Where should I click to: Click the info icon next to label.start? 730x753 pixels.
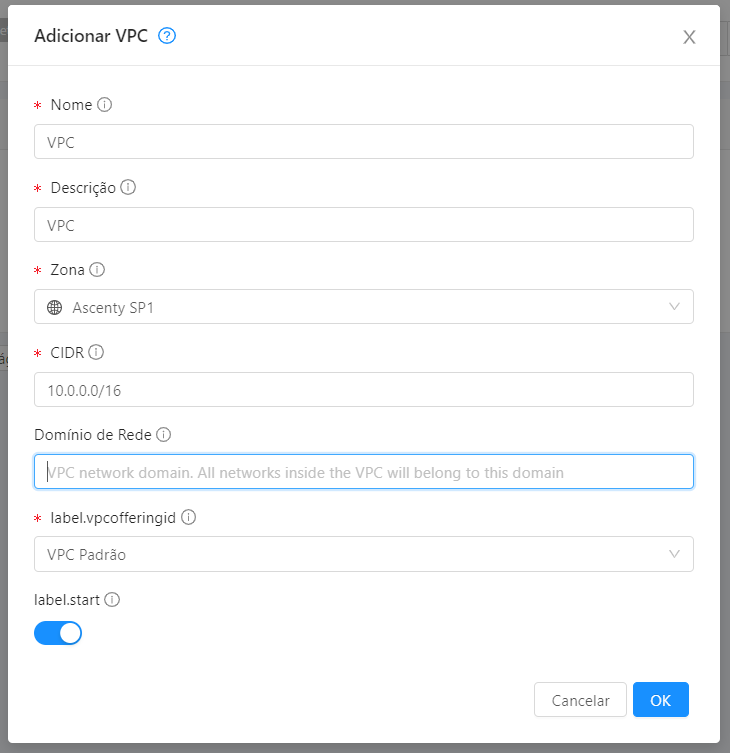point(112,599)
